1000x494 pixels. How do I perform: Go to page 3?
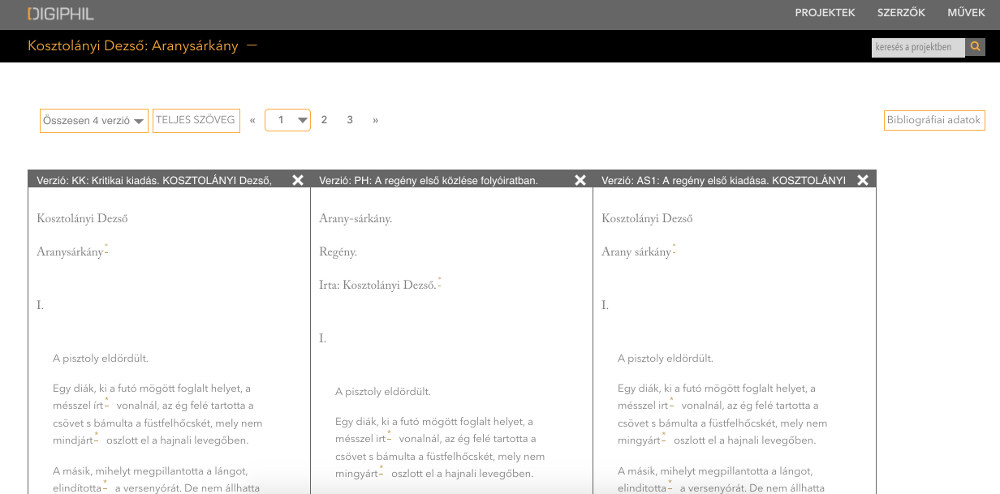point(350,120)
